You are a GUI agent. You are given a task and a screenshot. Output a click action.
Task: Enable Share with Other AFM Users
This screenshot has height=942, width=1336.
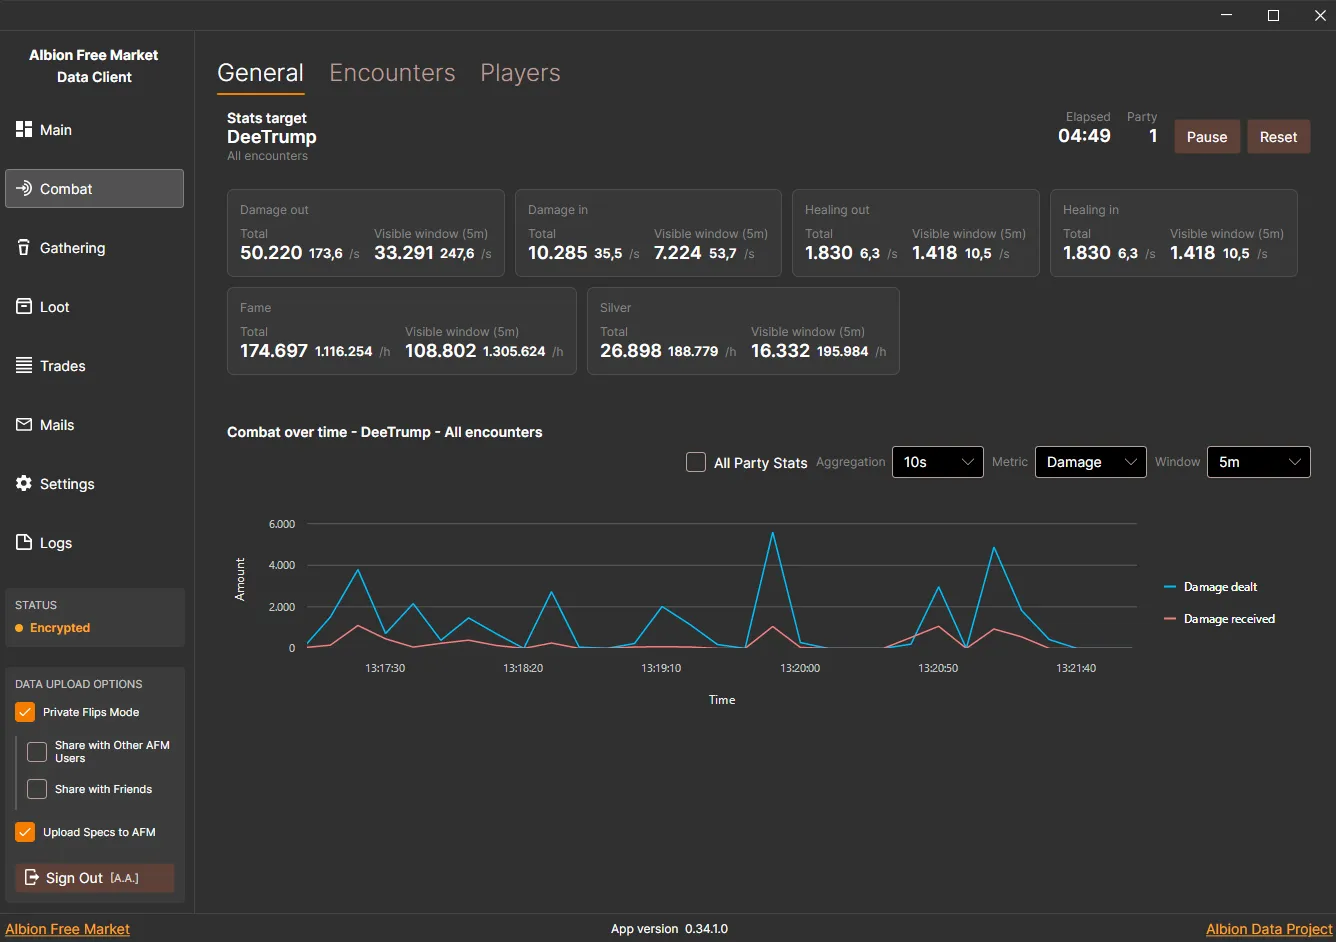pyautogui.click(x=37, y=752)
